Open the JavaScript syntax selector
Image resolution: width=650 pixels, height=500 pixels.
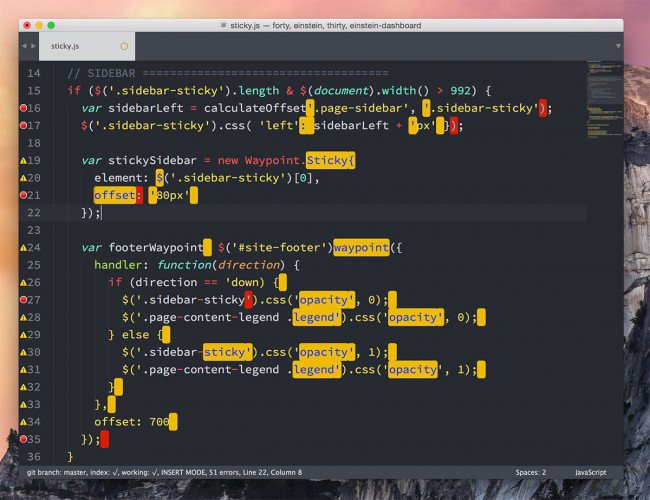pos(590,472)
